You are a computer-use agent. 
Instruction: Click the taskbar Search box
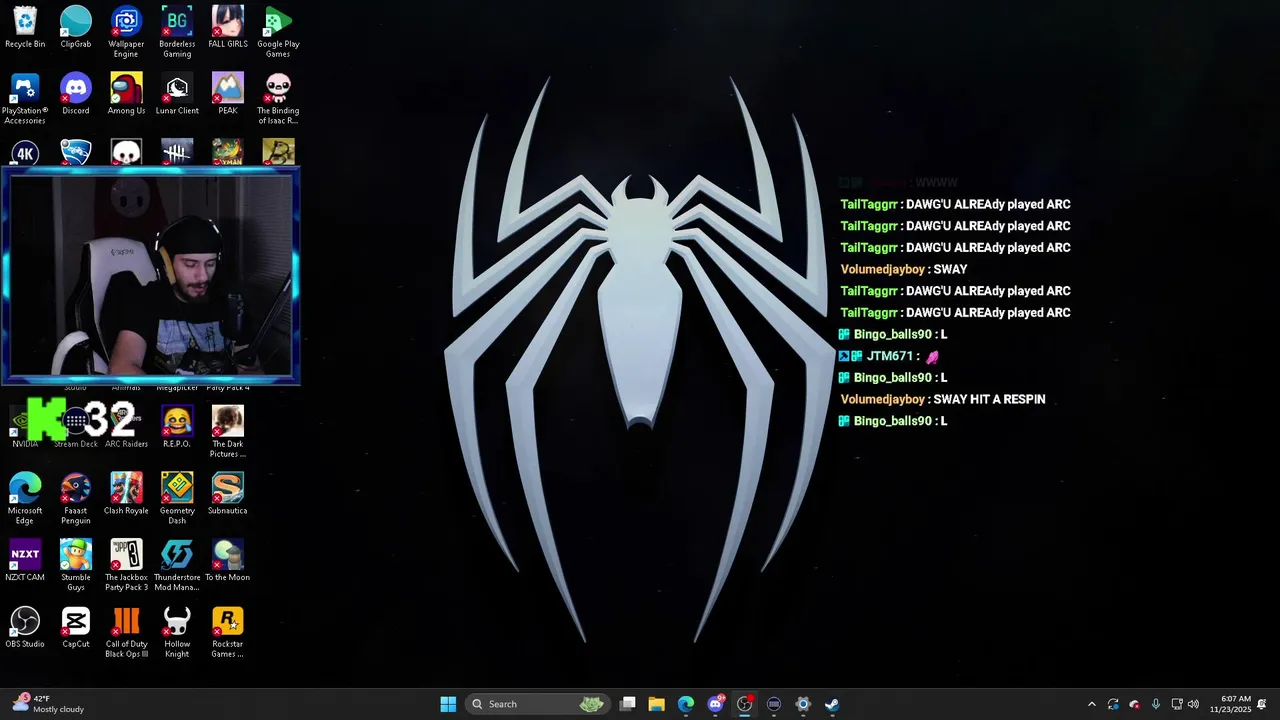pyautogui.click(x=537, y=704)
